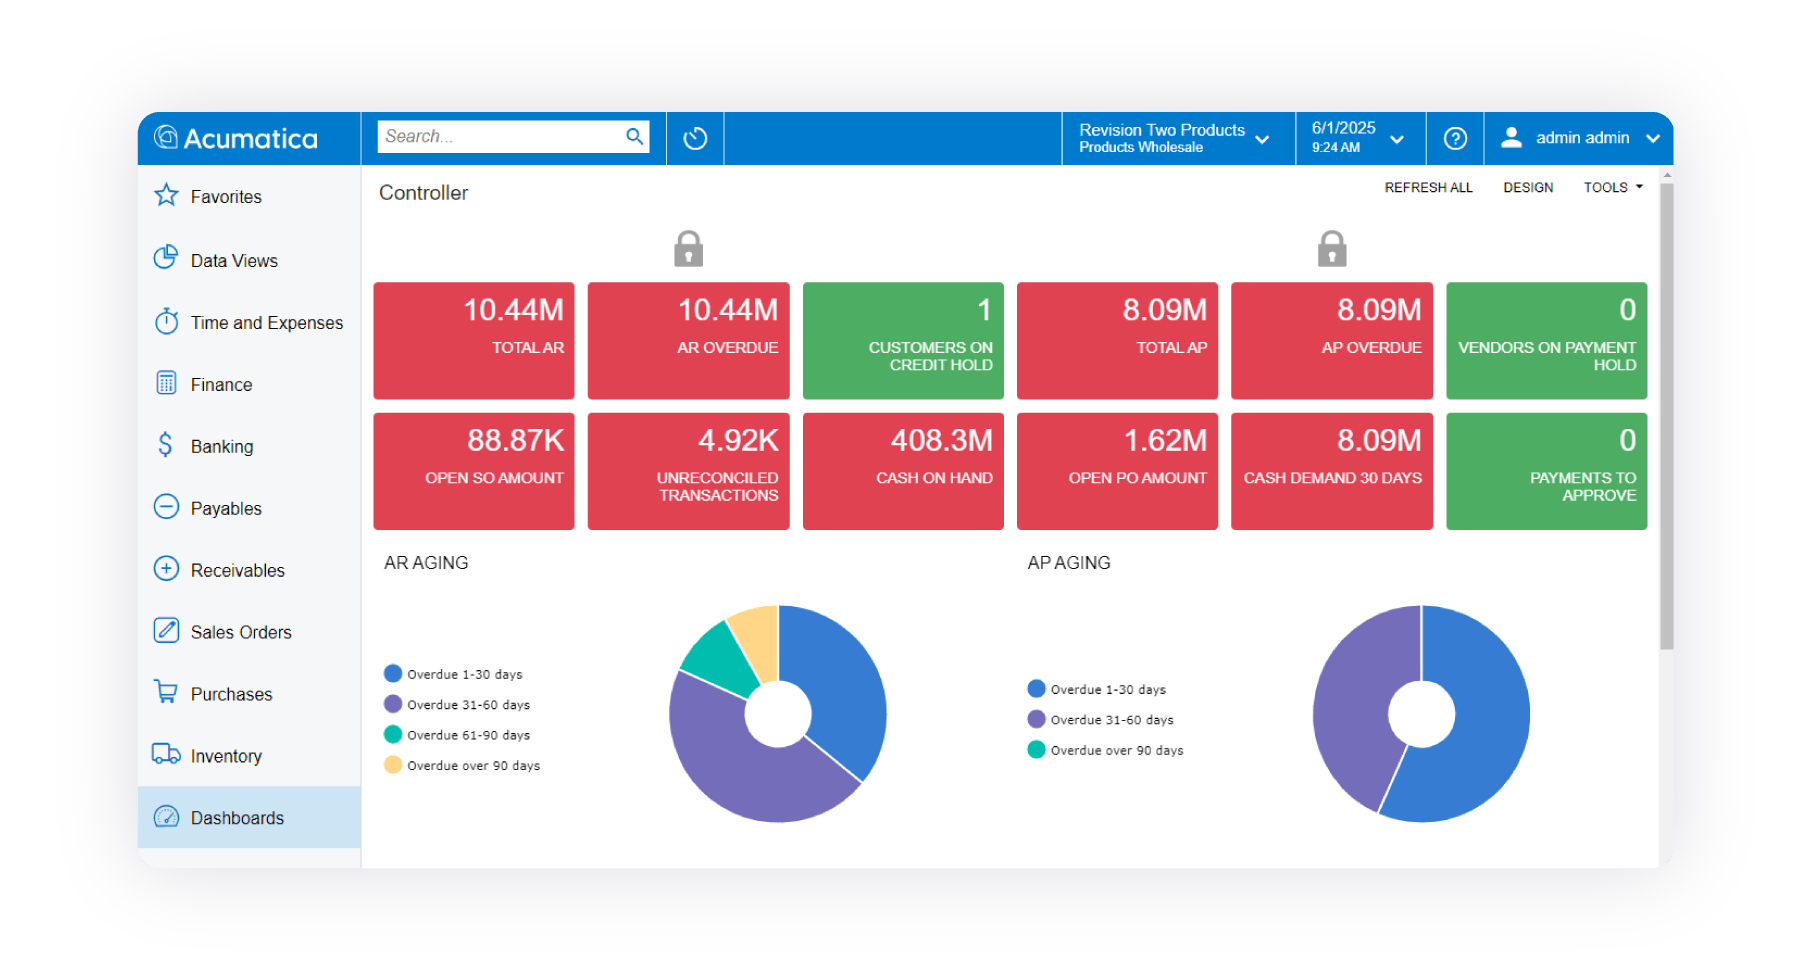This screenshot has width=1800, height=974.
Task: Click the Payables minus-circle icon
Action: point(166,506)
